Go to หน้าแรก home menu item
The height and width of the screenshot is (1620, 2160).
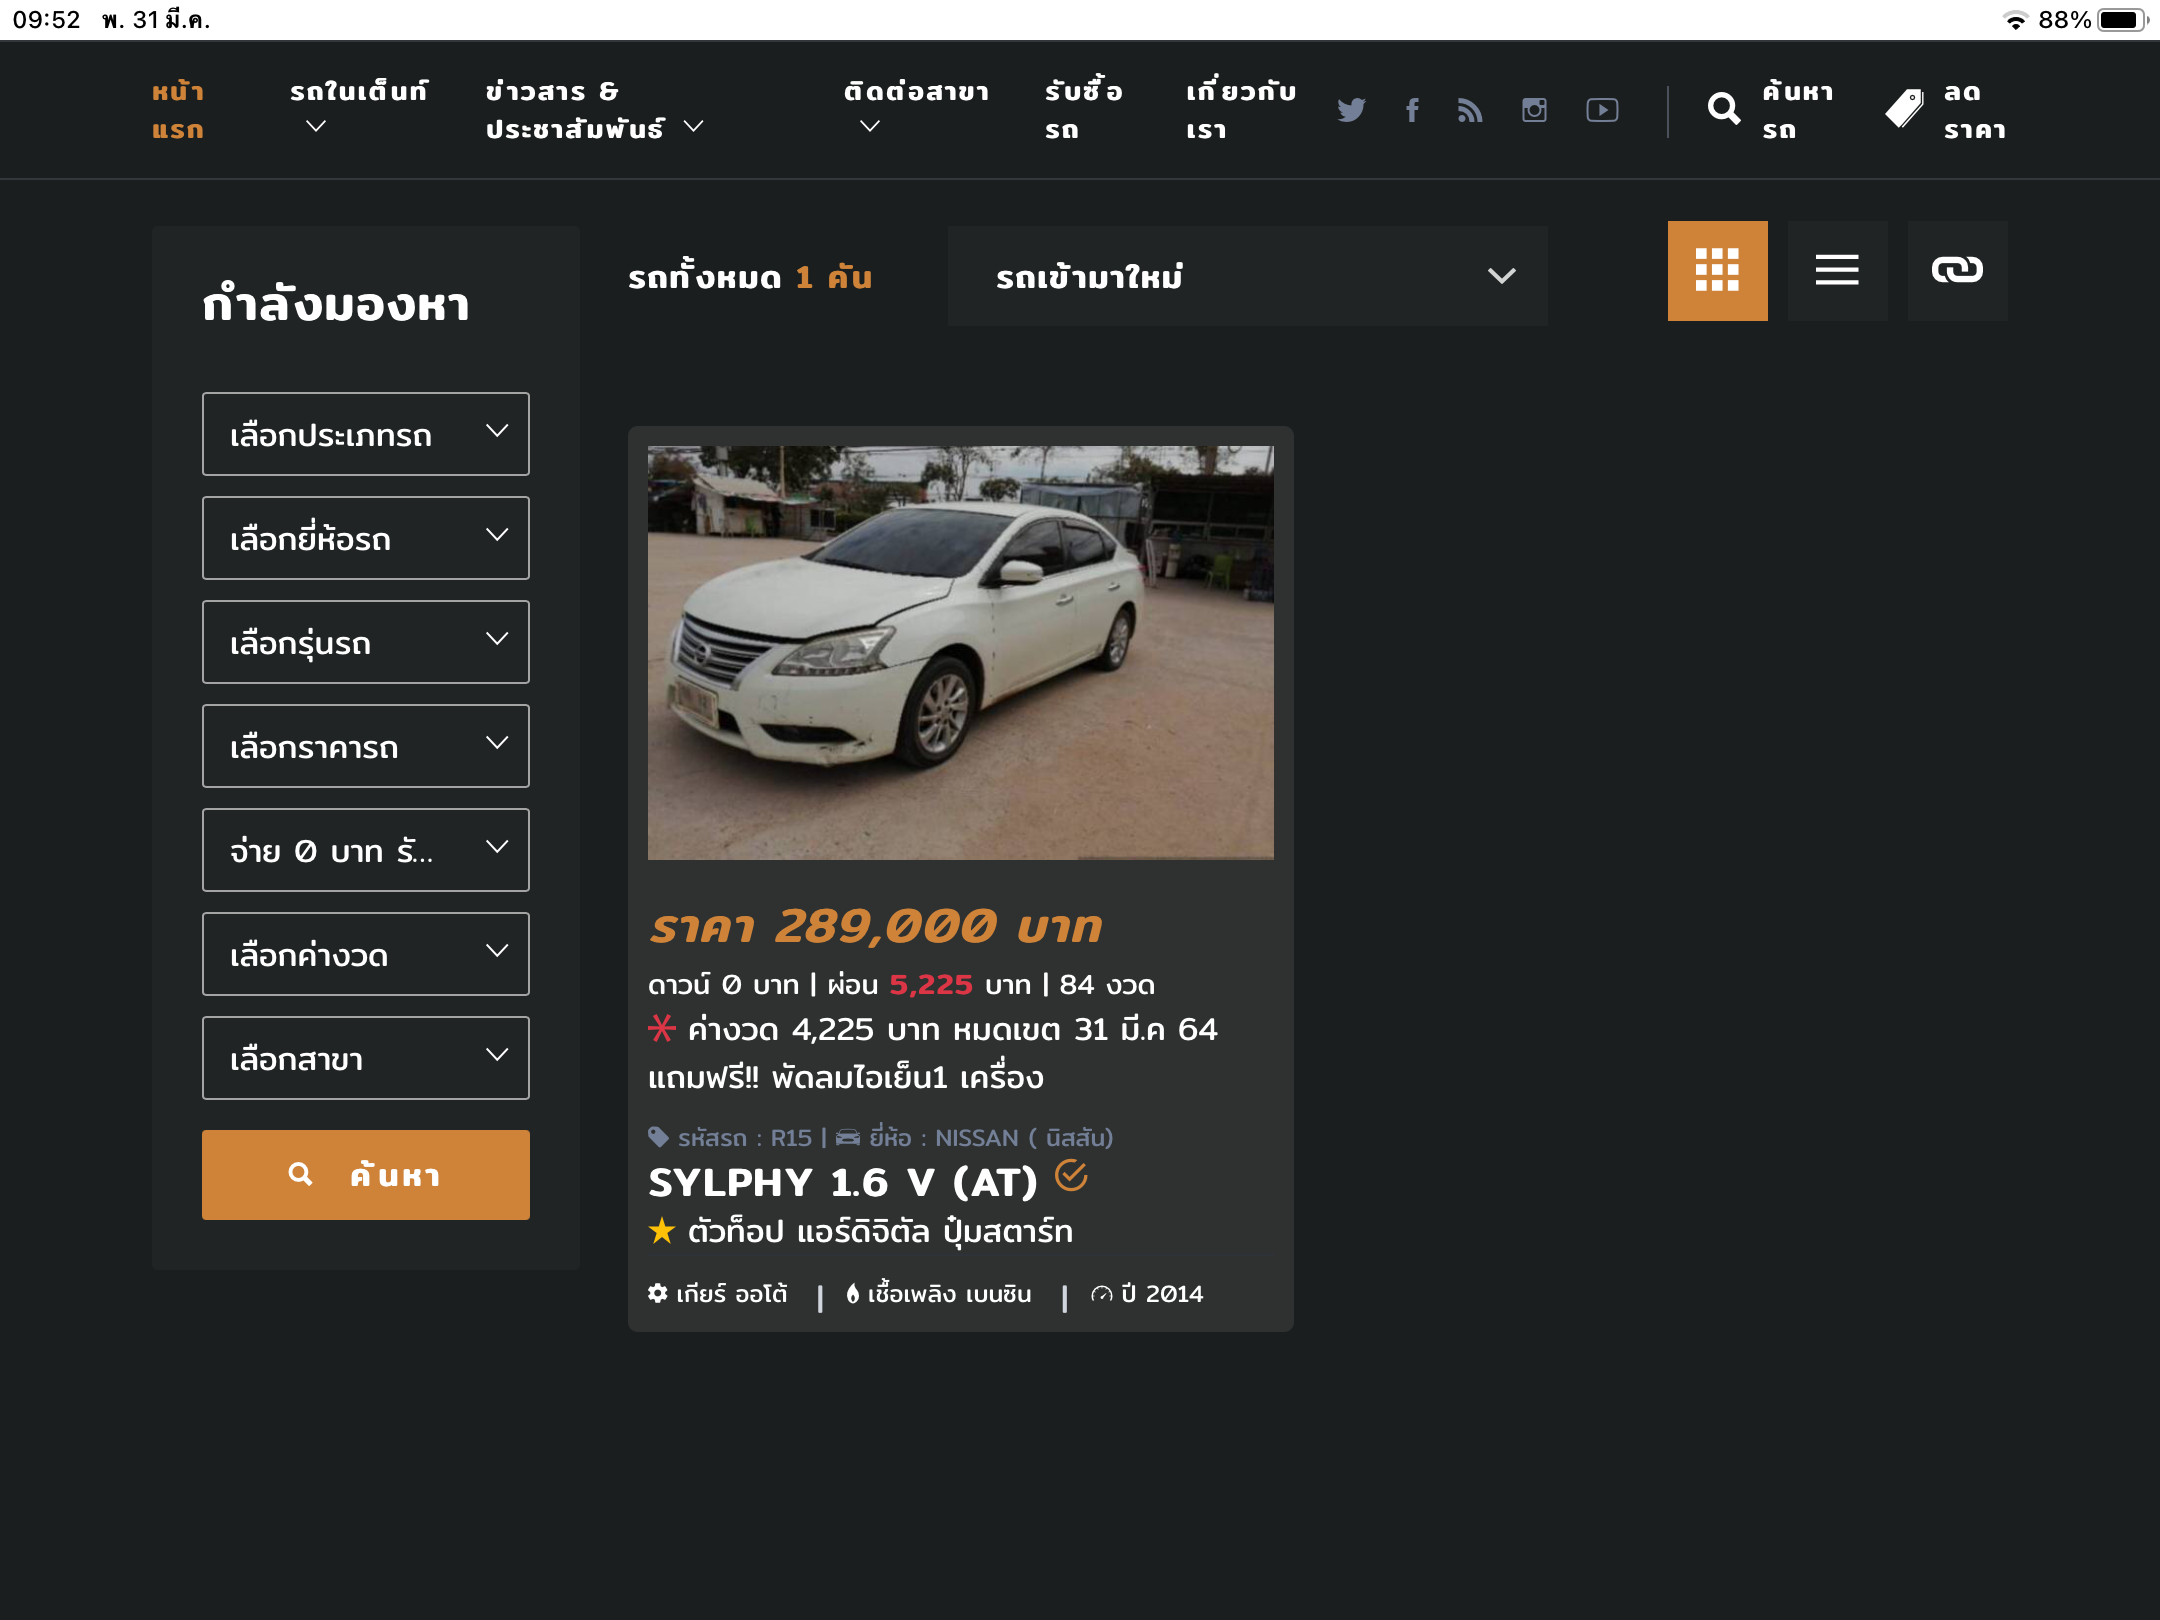point(178,110)
